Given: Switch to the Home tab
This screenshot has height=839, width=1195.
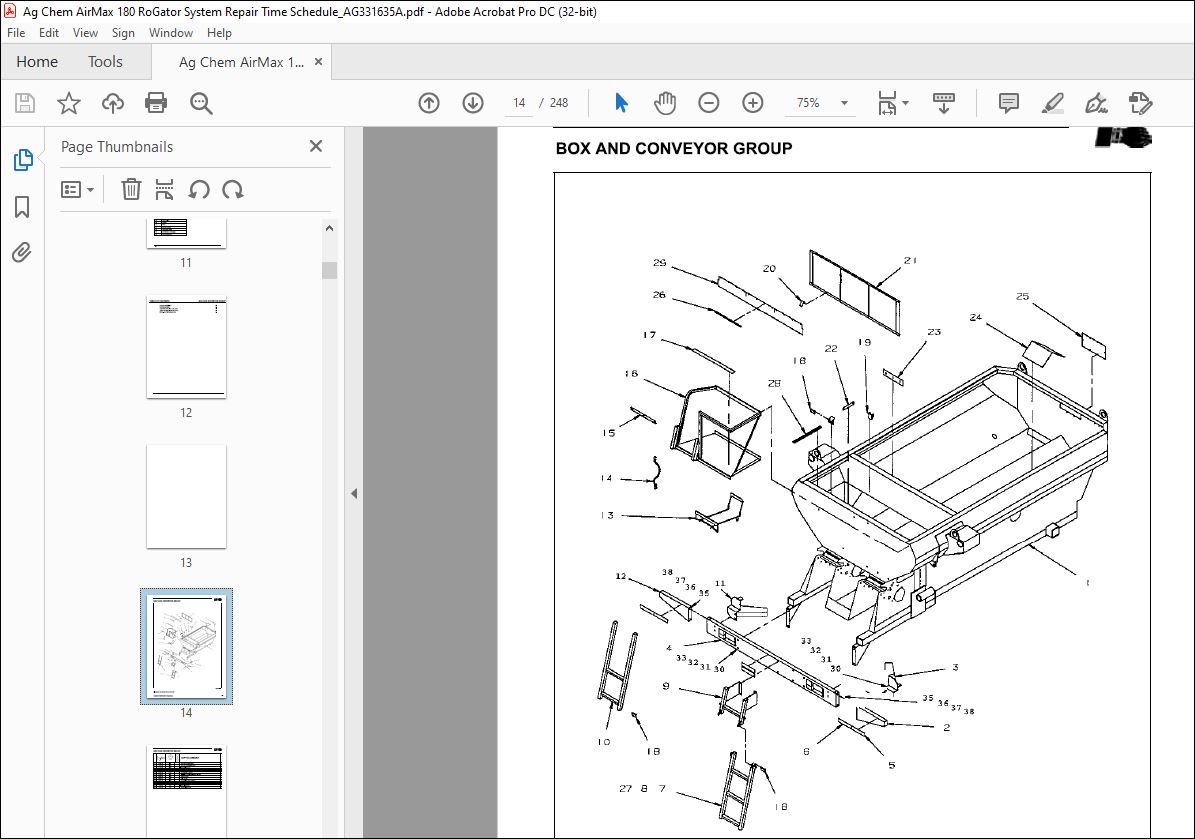Looking at the screenshot, I should 37,62.
